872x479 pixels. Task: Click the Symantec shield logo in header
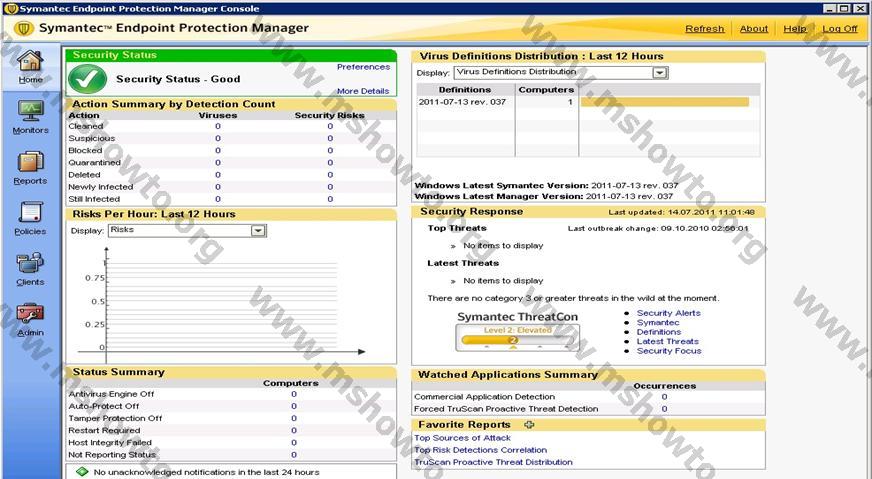point(24,28)
